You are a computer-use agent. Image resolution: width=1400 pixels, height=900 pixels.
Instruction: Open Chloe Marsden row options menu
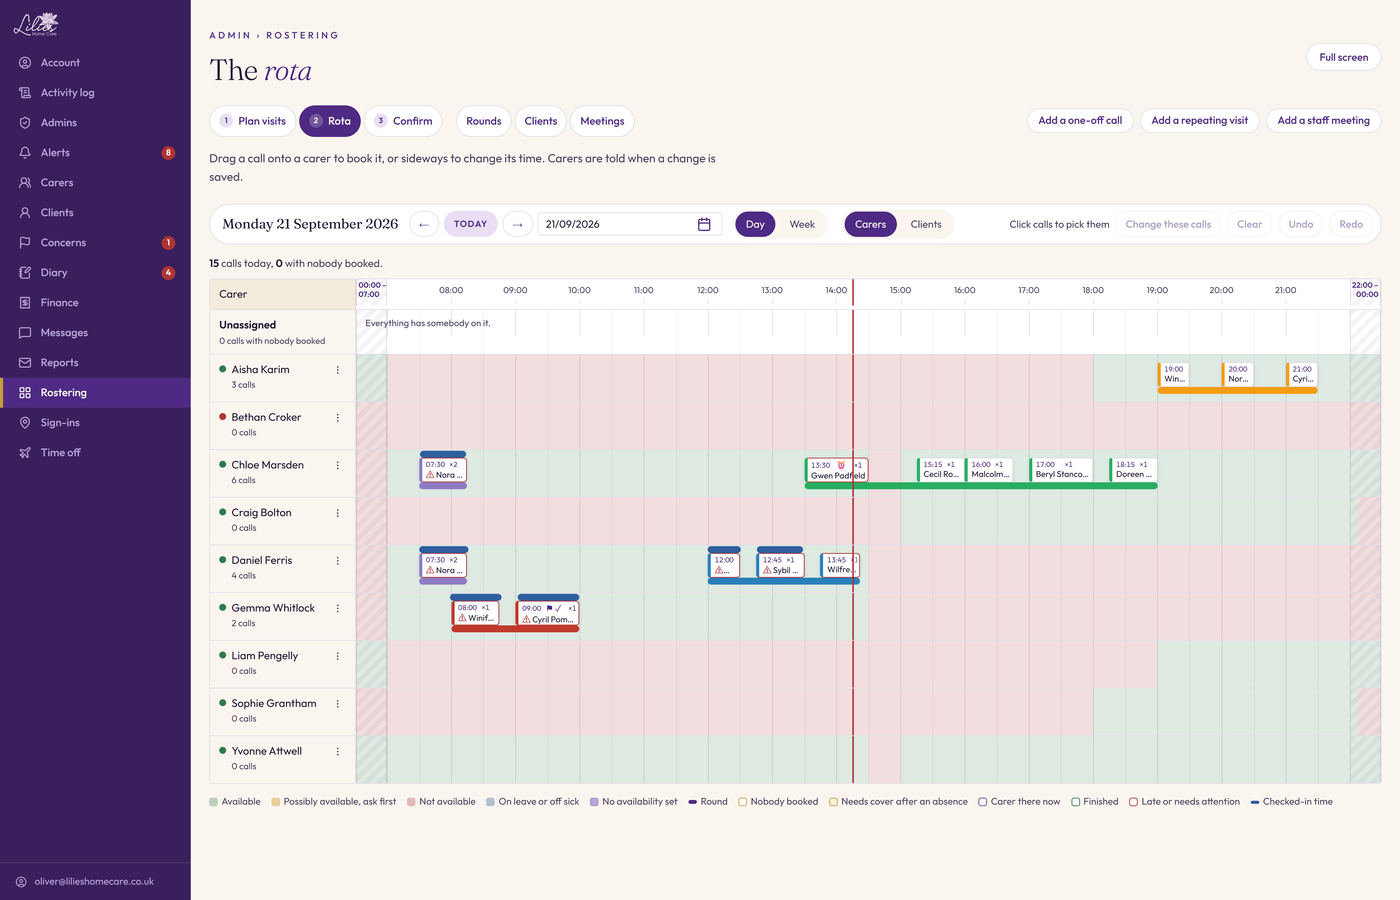pyautogui.click(x=338, y=465)
